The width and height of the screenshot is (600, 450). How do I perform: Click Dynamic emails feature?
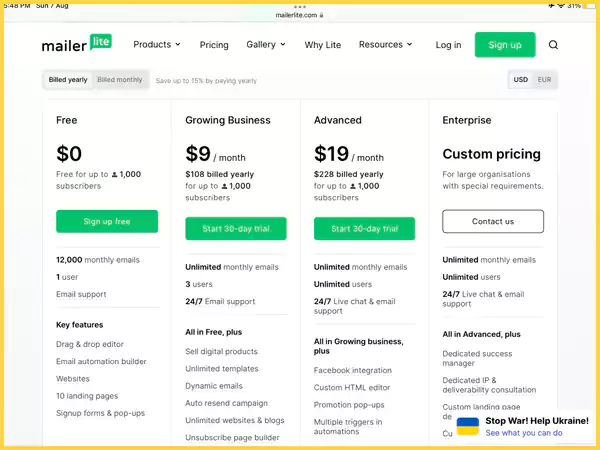(214, 386)
